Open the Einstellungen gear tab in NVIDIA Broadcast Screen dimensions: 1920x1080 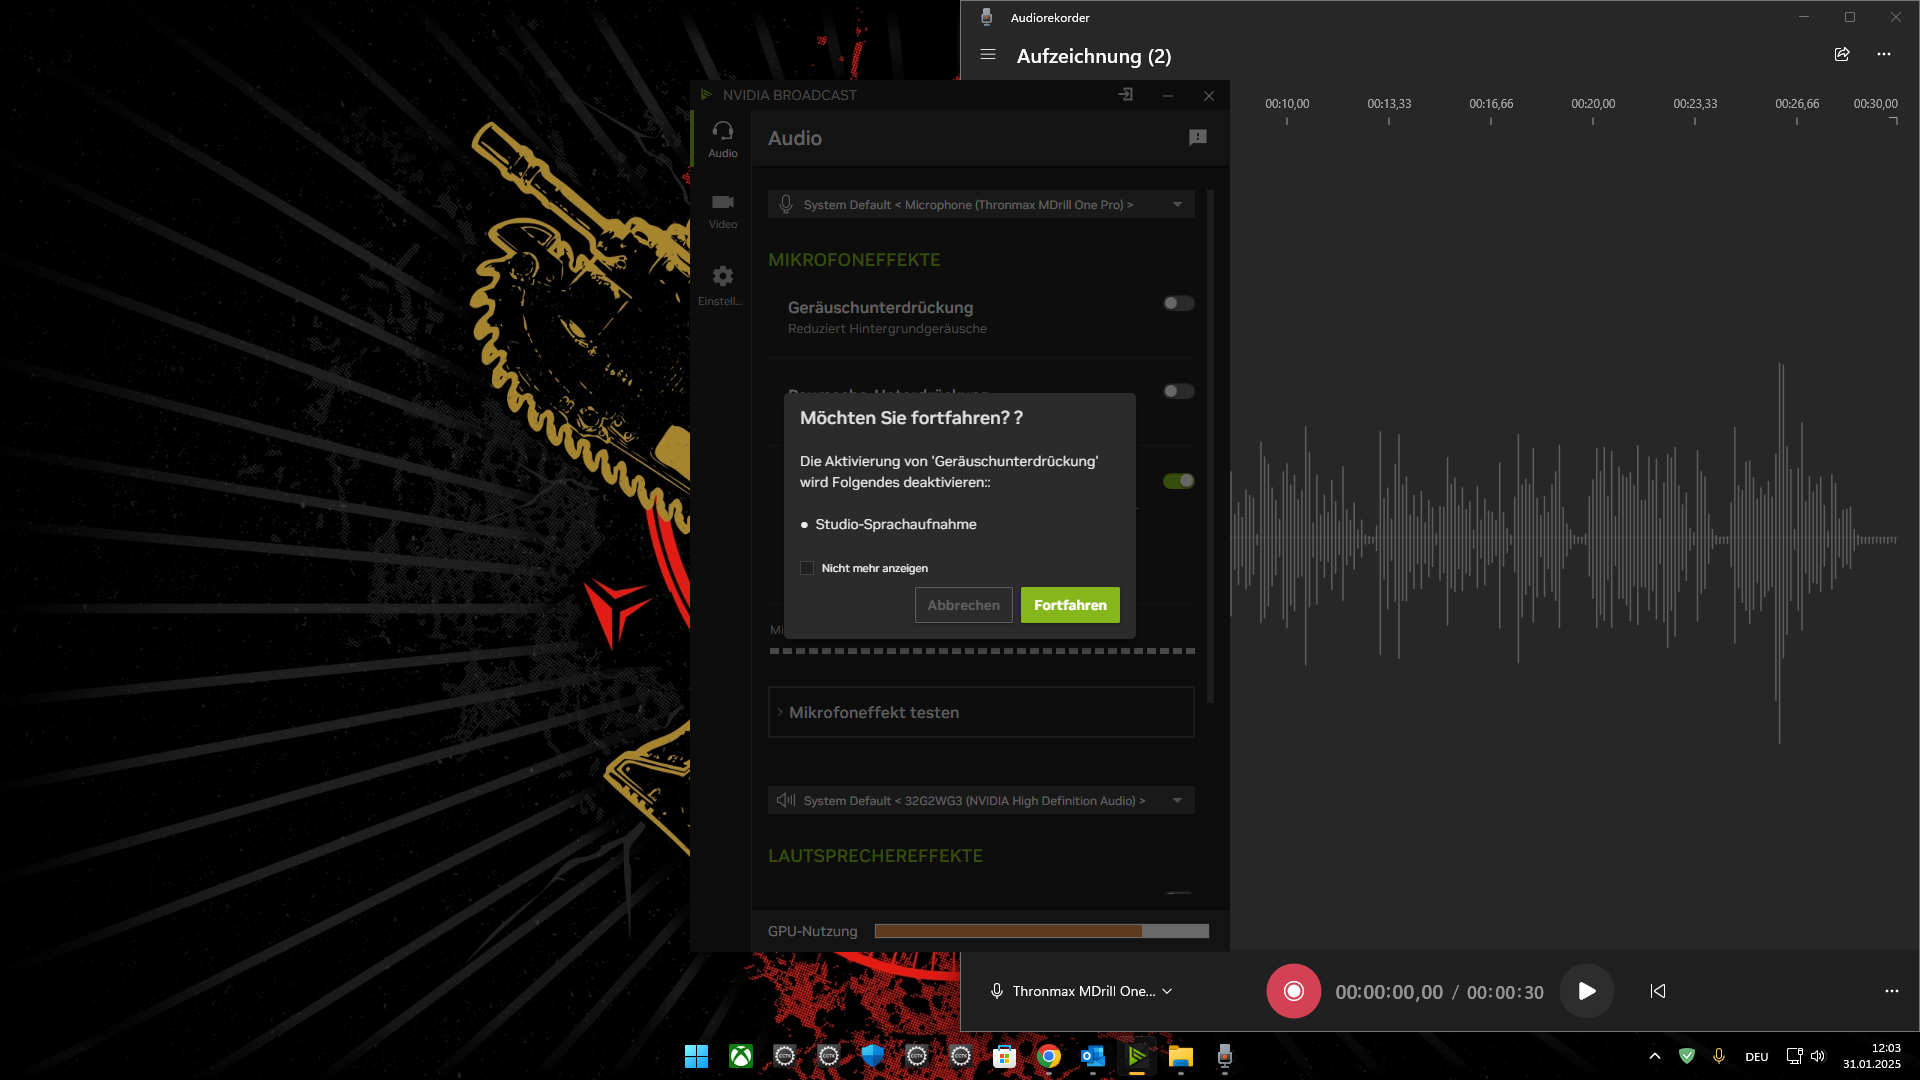pos(722,285)
